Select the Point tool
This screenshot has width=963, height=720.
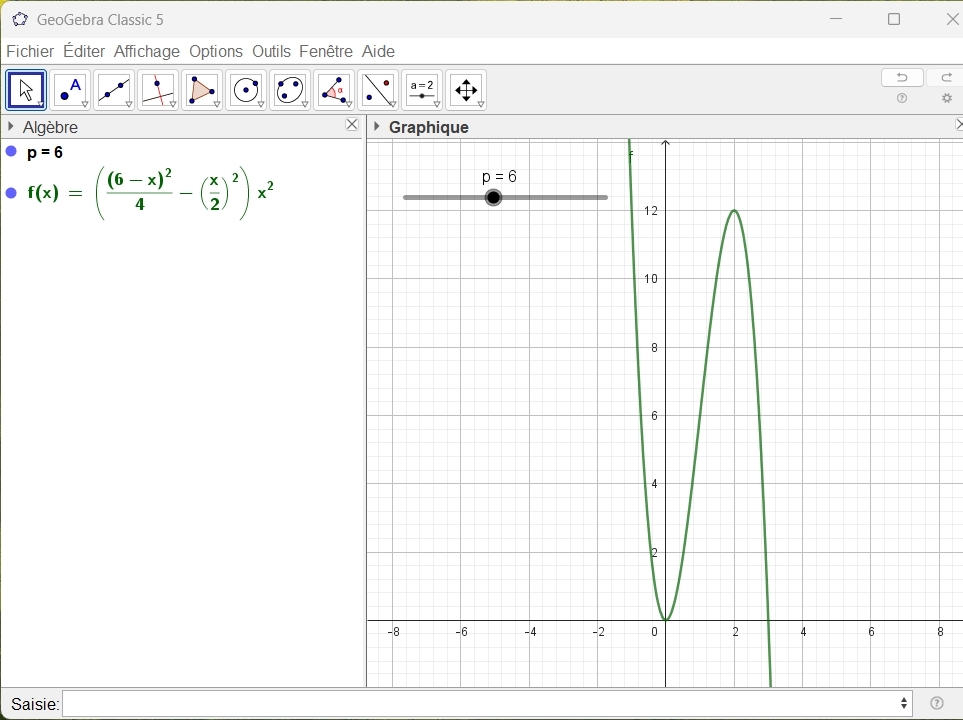70,90
